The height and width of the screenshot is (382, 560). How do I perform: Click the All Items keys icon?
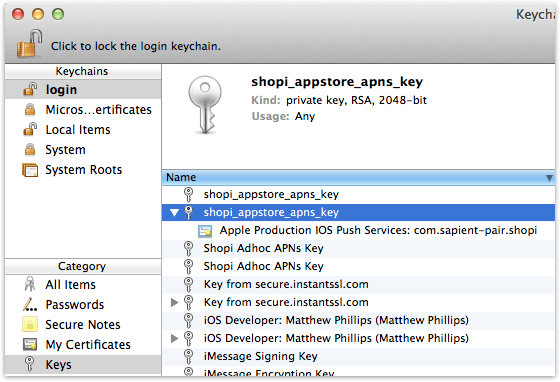(x=30, y=285)
